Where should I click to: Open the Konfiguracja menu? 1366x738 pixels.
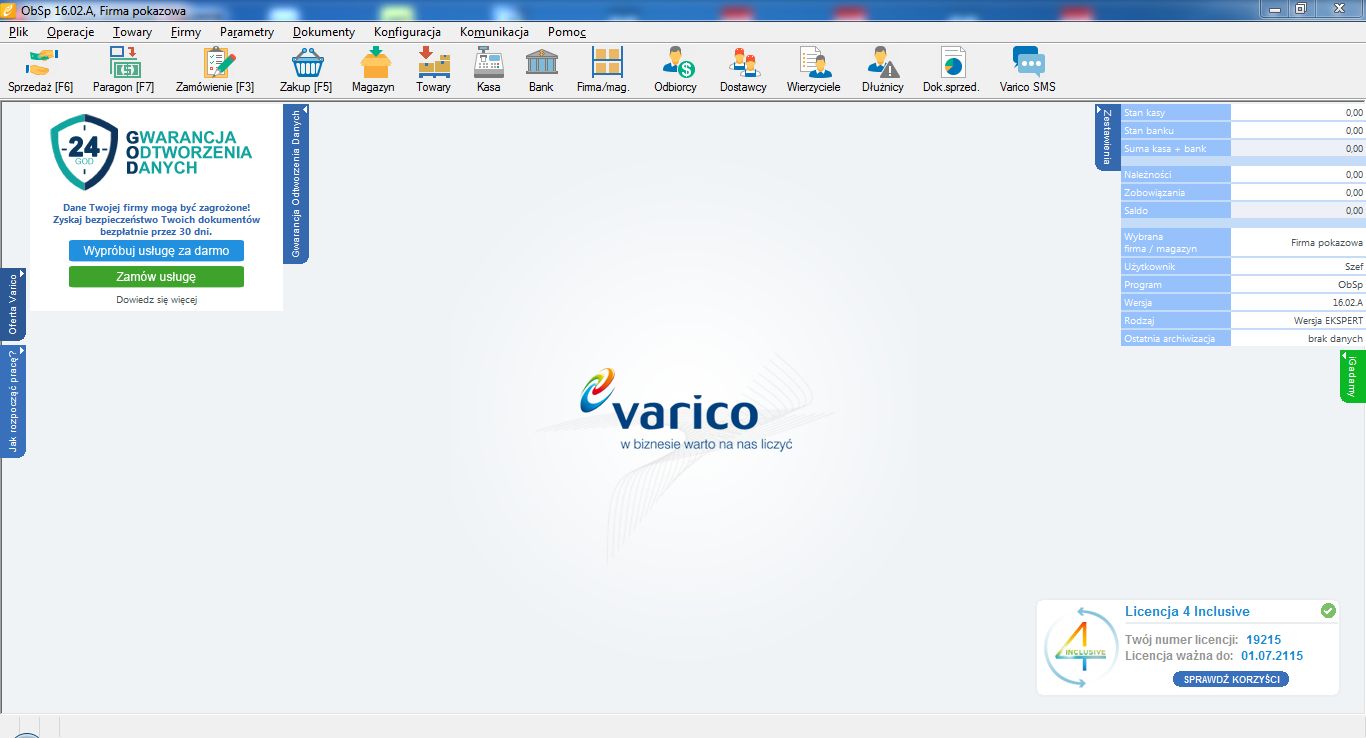point(407,32)
